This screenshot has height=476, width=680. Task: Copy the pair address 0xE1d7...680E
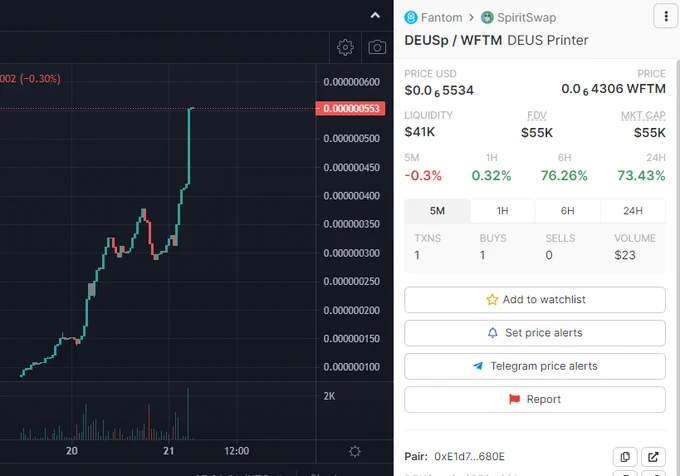click(625, 456)
